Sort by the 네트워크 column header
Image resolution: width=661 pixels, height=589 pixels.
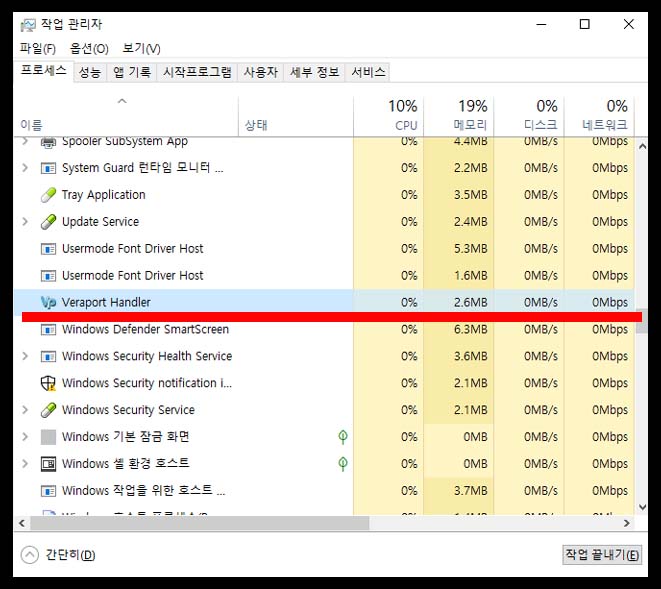point(599,116)
